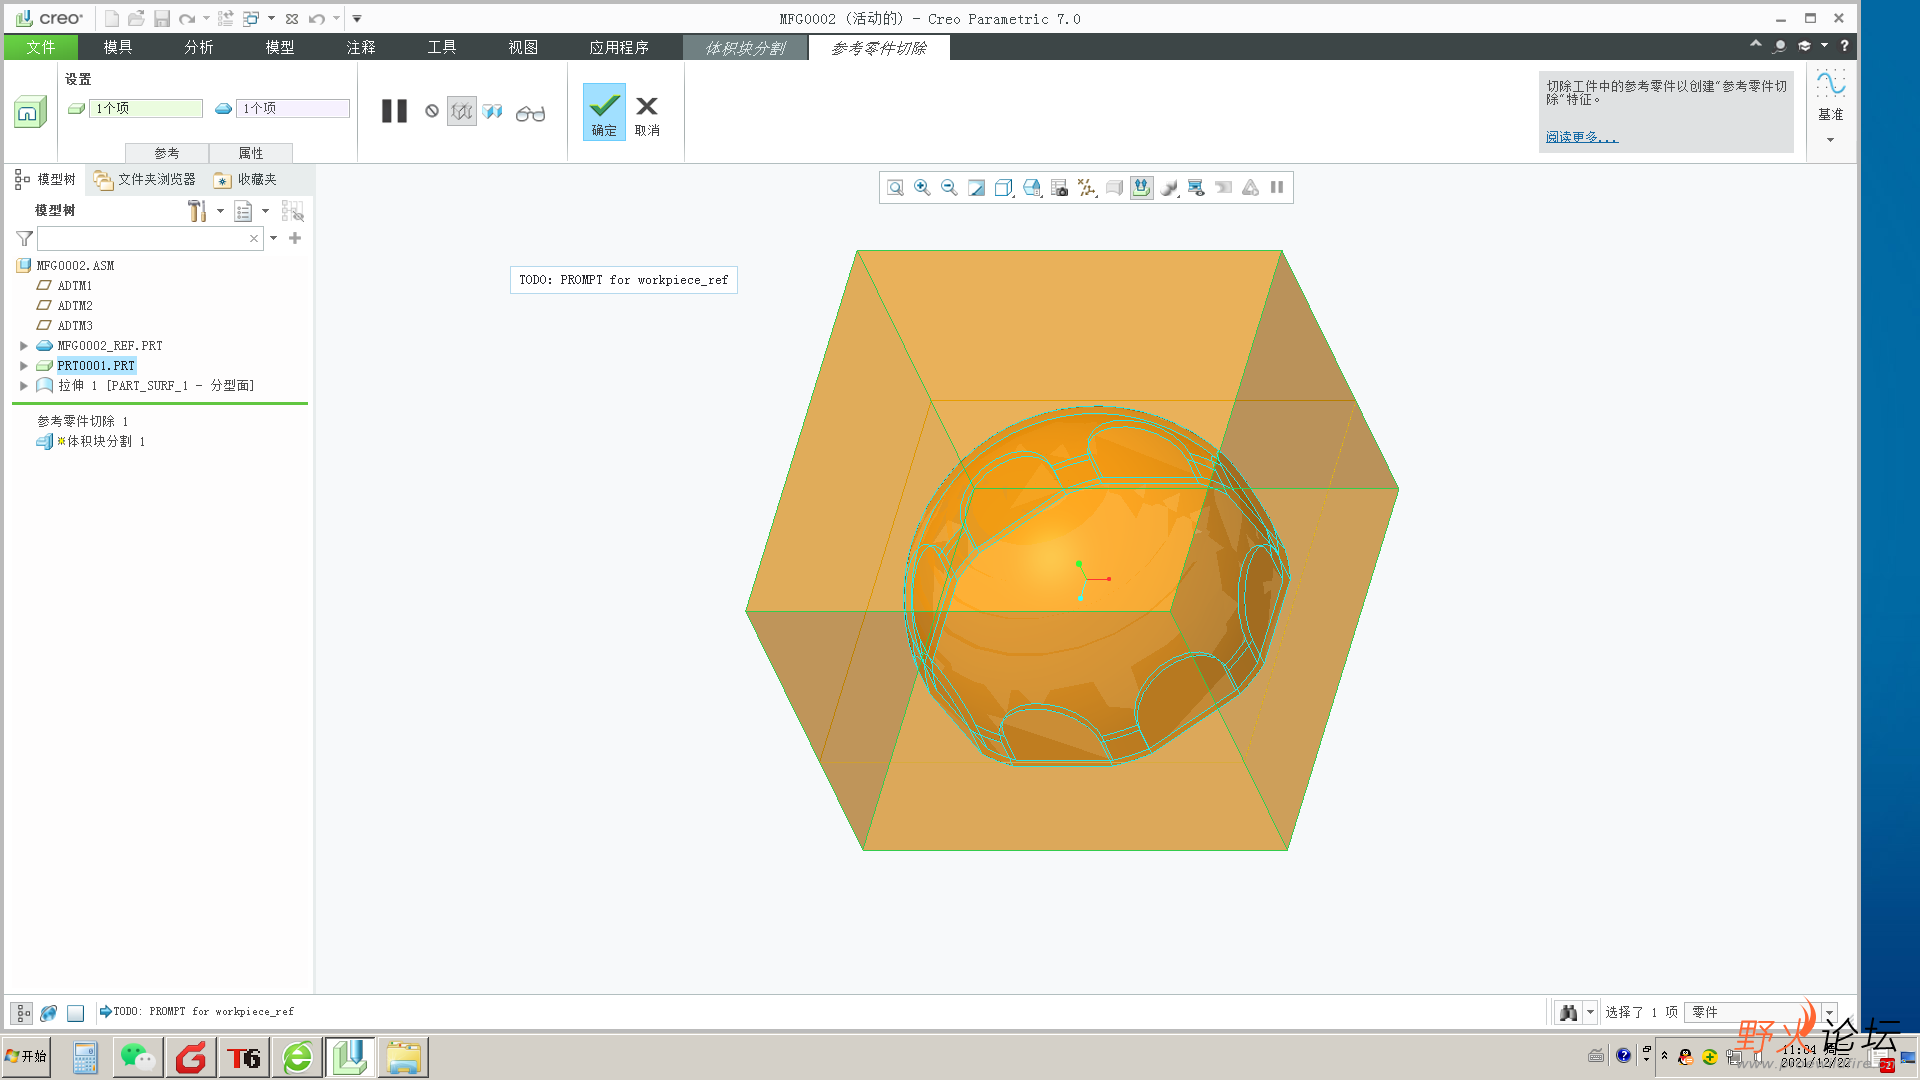Viewport: 1920px width, 1080px height.
Task: Click the binoculars find icon in status bar
Action: coord(1568,1012)
